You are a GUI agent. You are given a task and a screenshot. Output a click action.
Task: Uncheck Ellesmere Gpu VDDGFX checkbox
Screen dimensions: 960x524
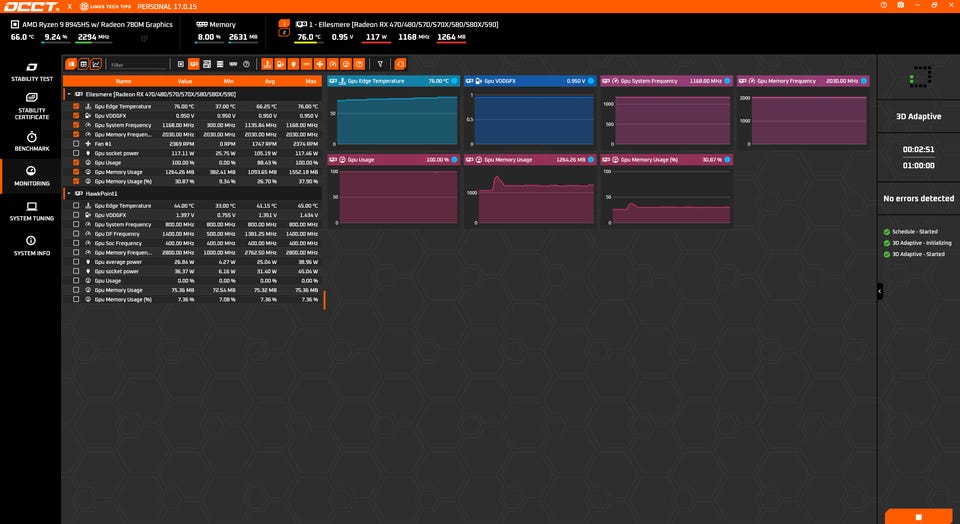click(x=76, y=116)
